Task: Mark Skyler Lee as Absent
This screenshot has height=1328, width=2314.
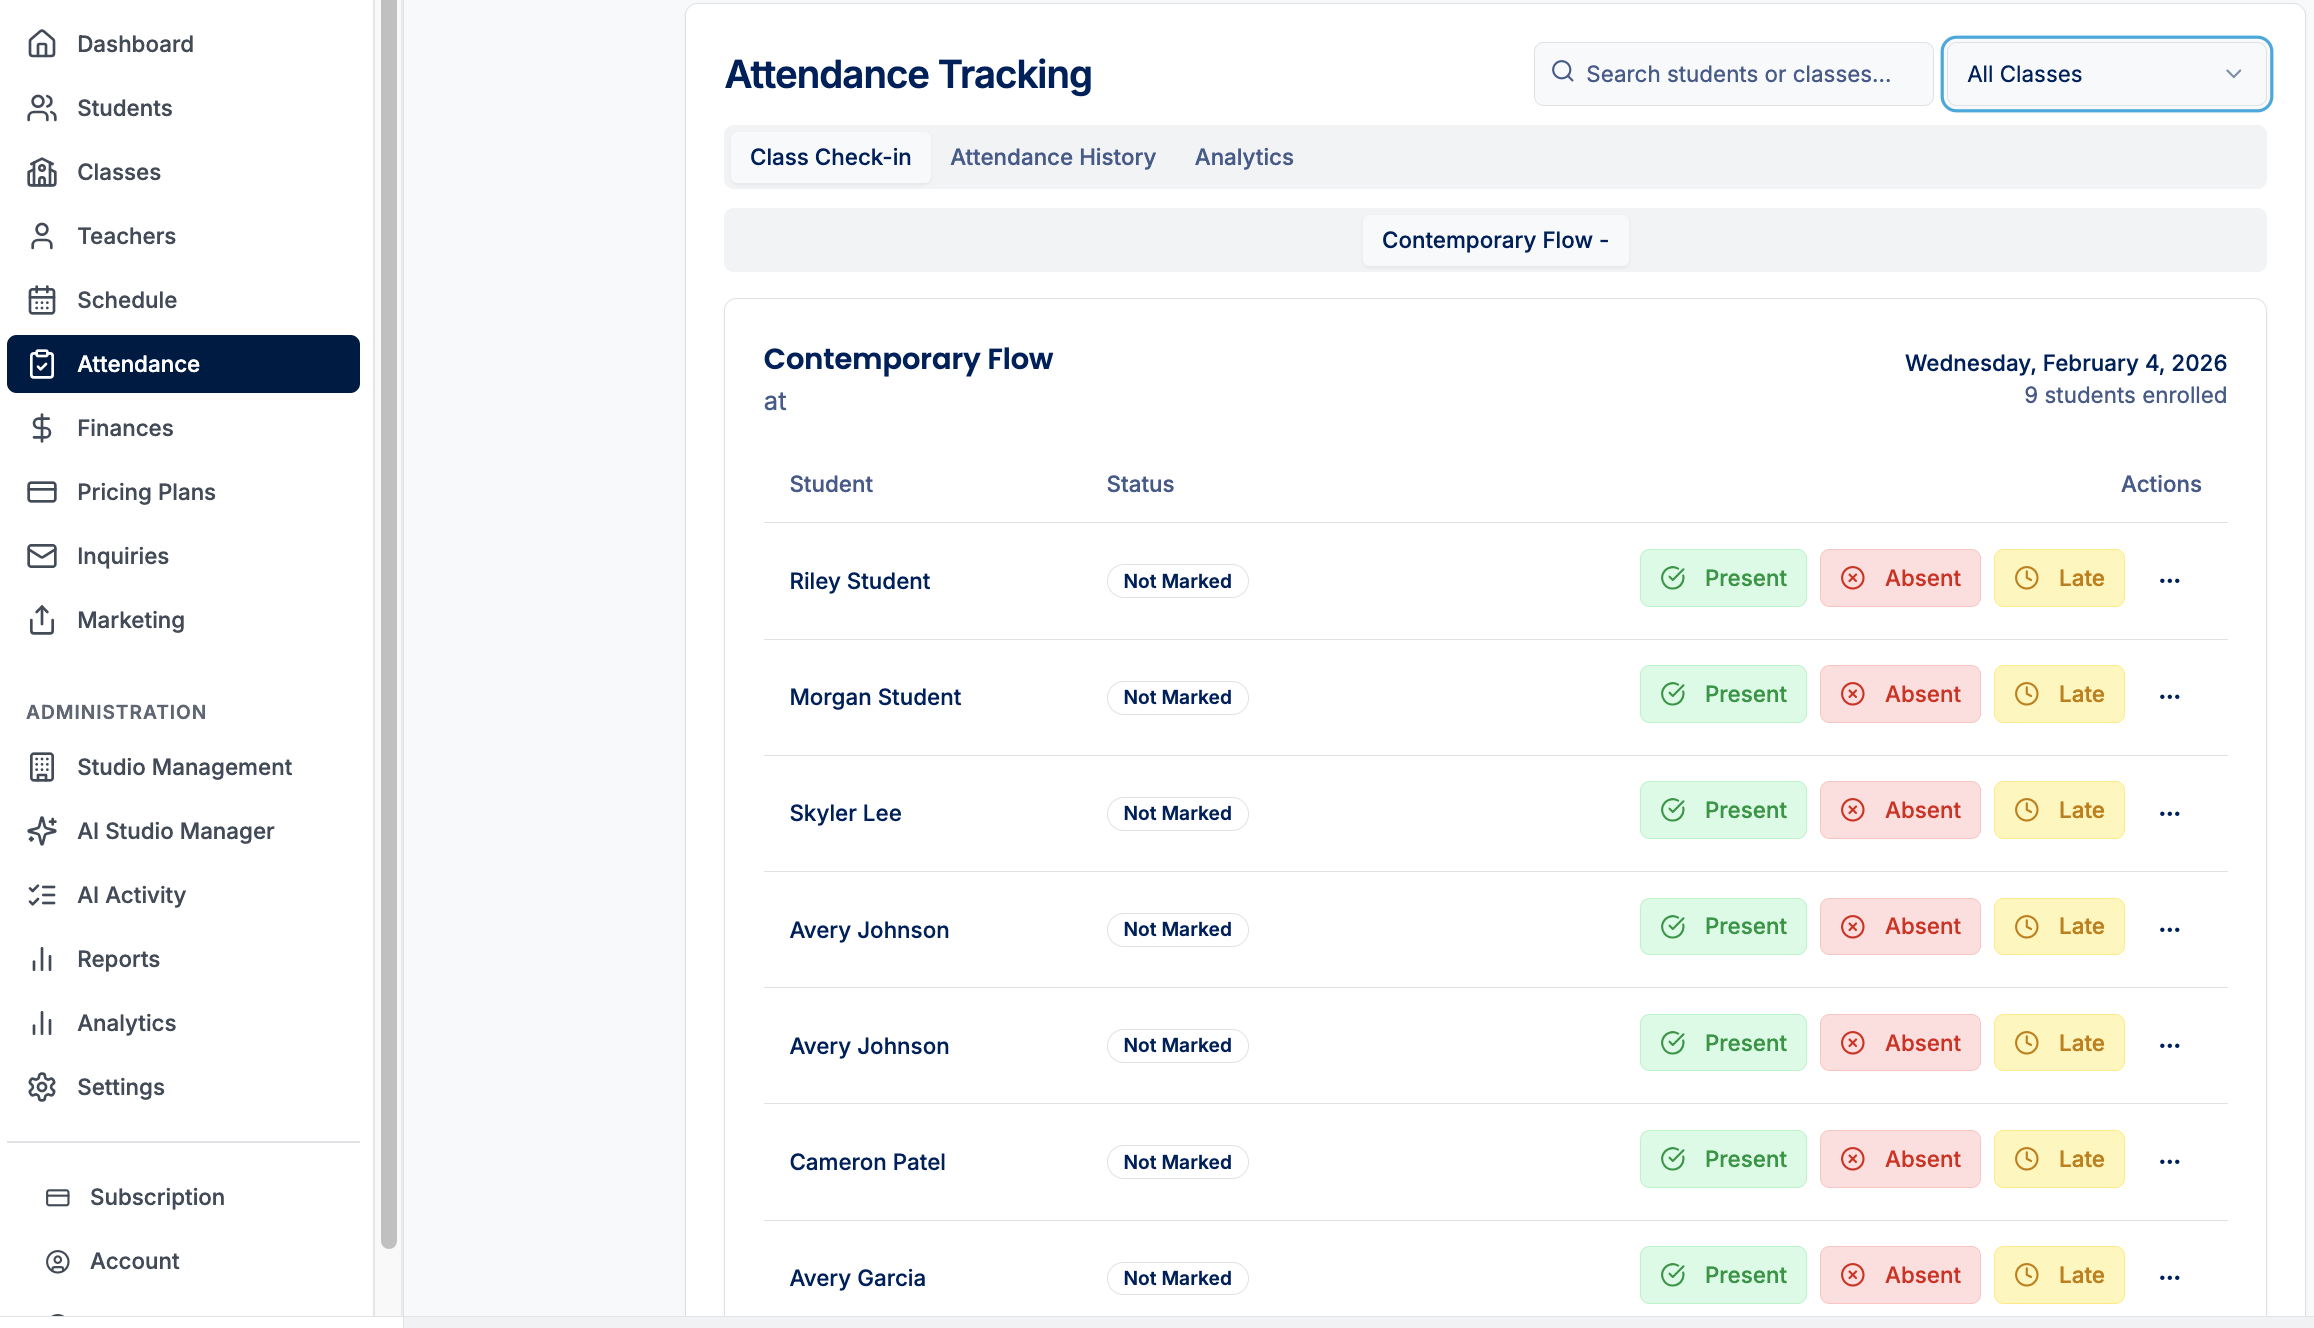Action: tap(1900, 810)
